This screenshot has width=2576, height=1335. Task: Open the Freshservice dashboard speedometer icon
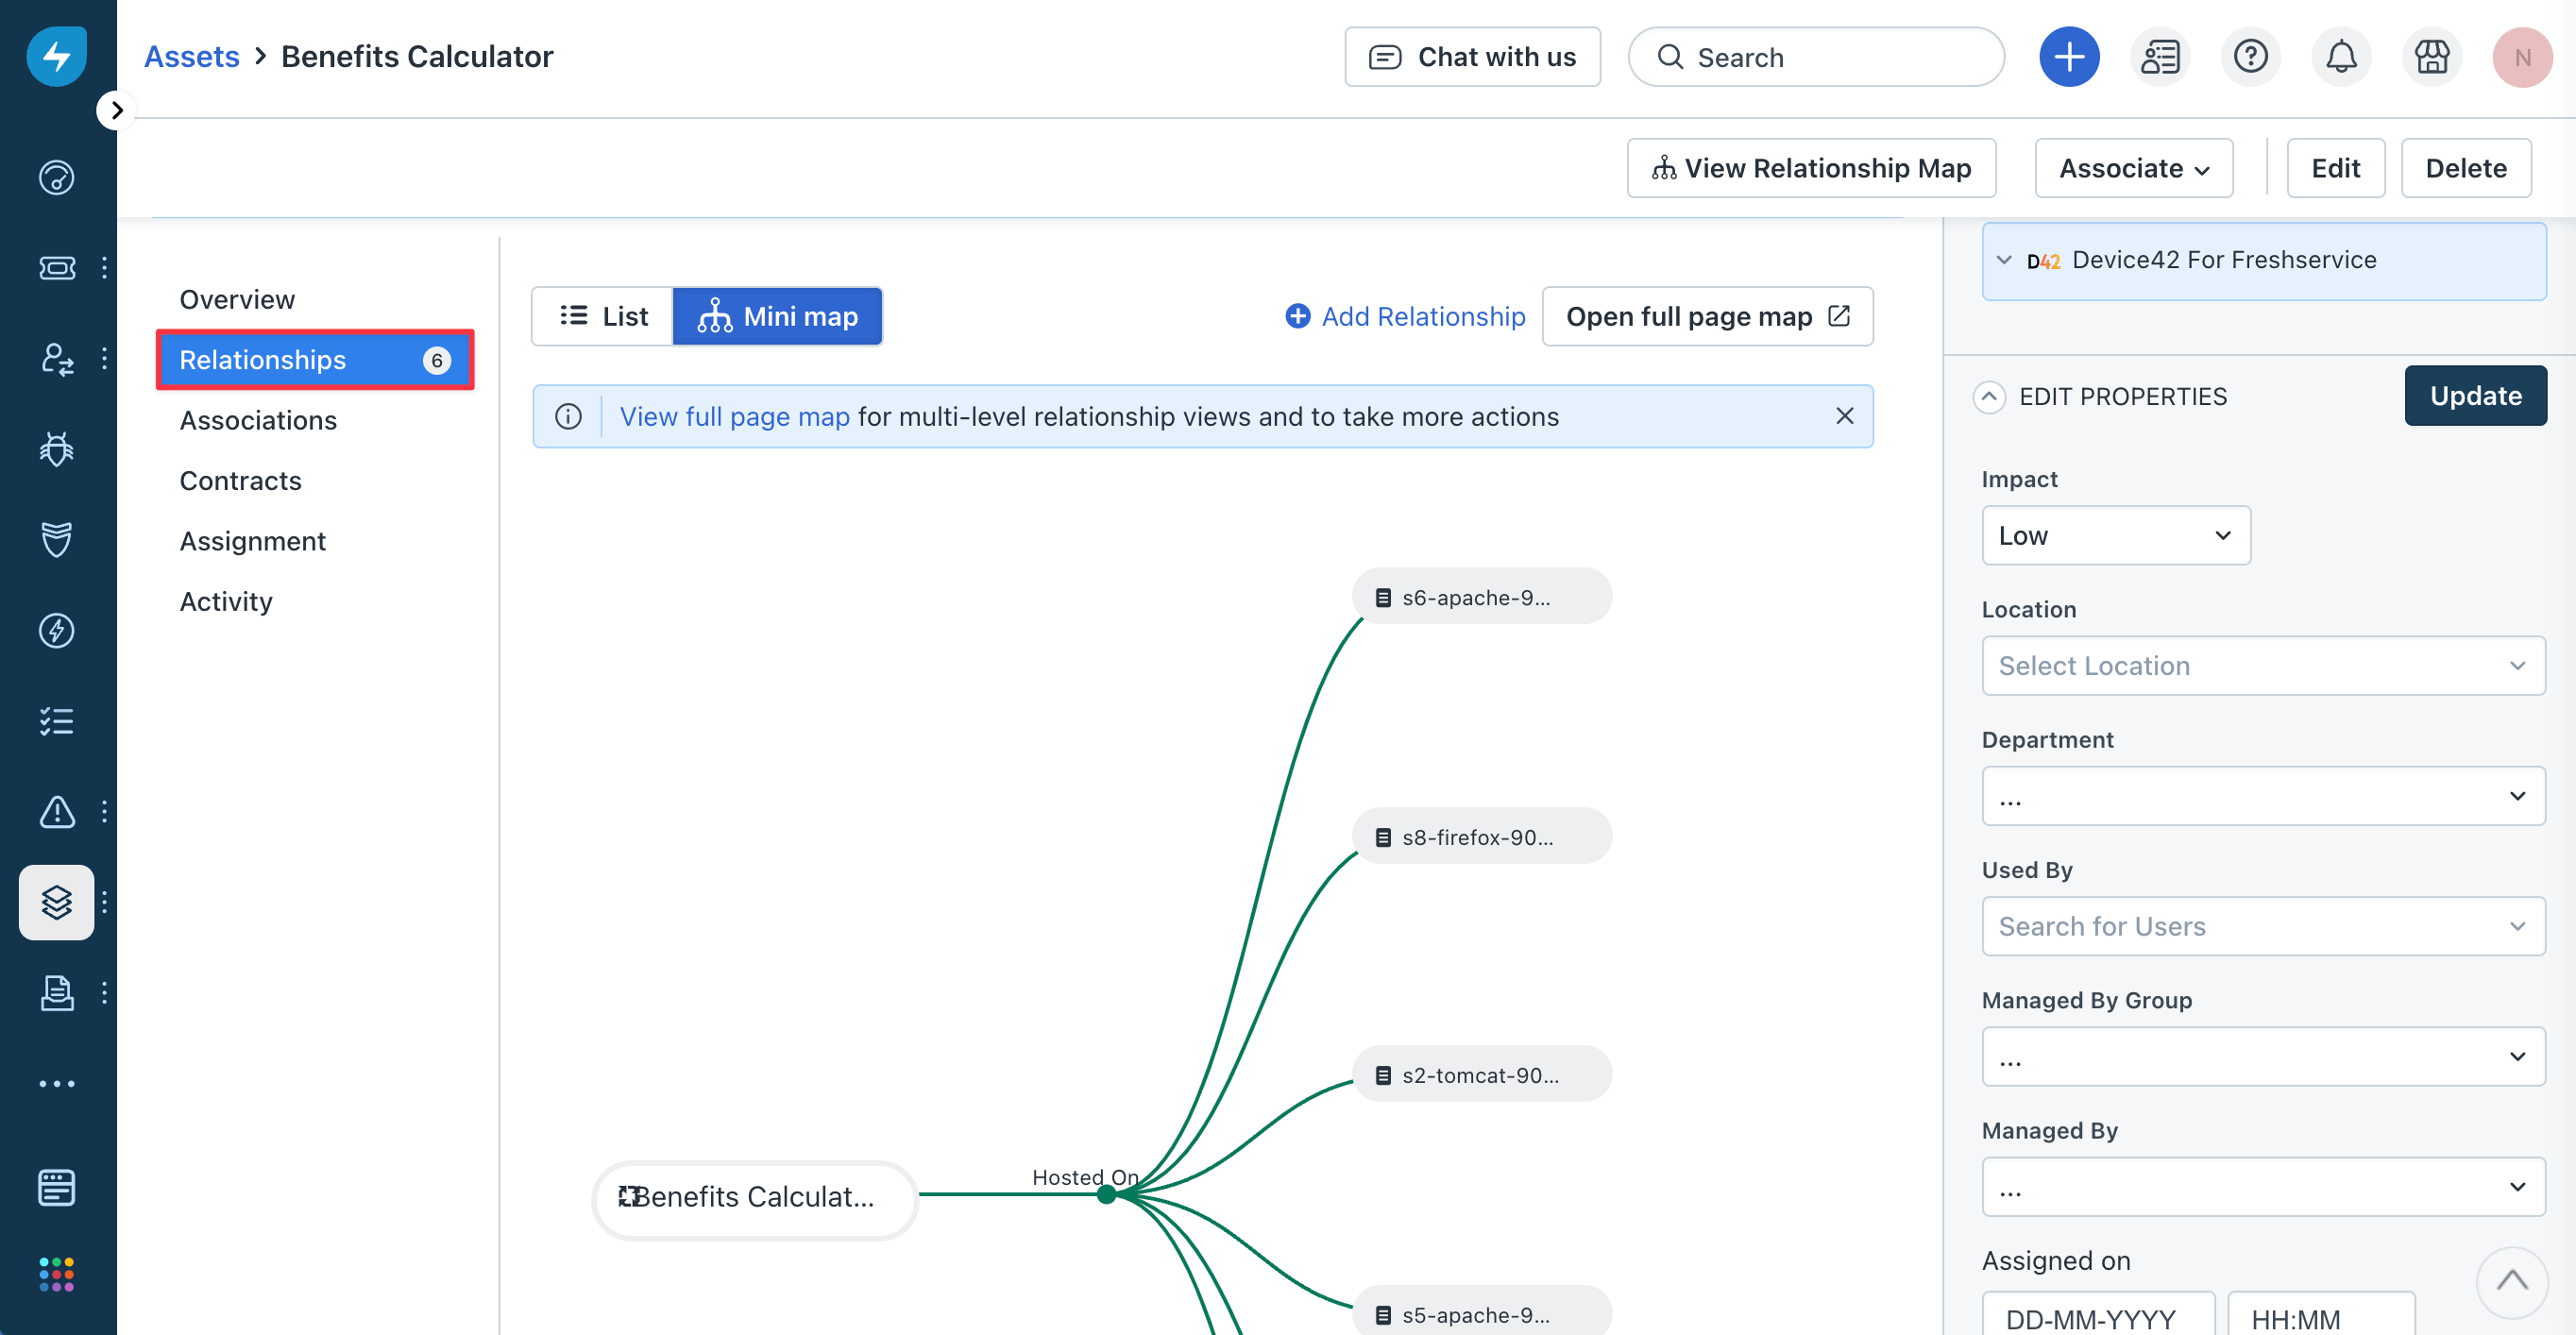coord(57,177)
